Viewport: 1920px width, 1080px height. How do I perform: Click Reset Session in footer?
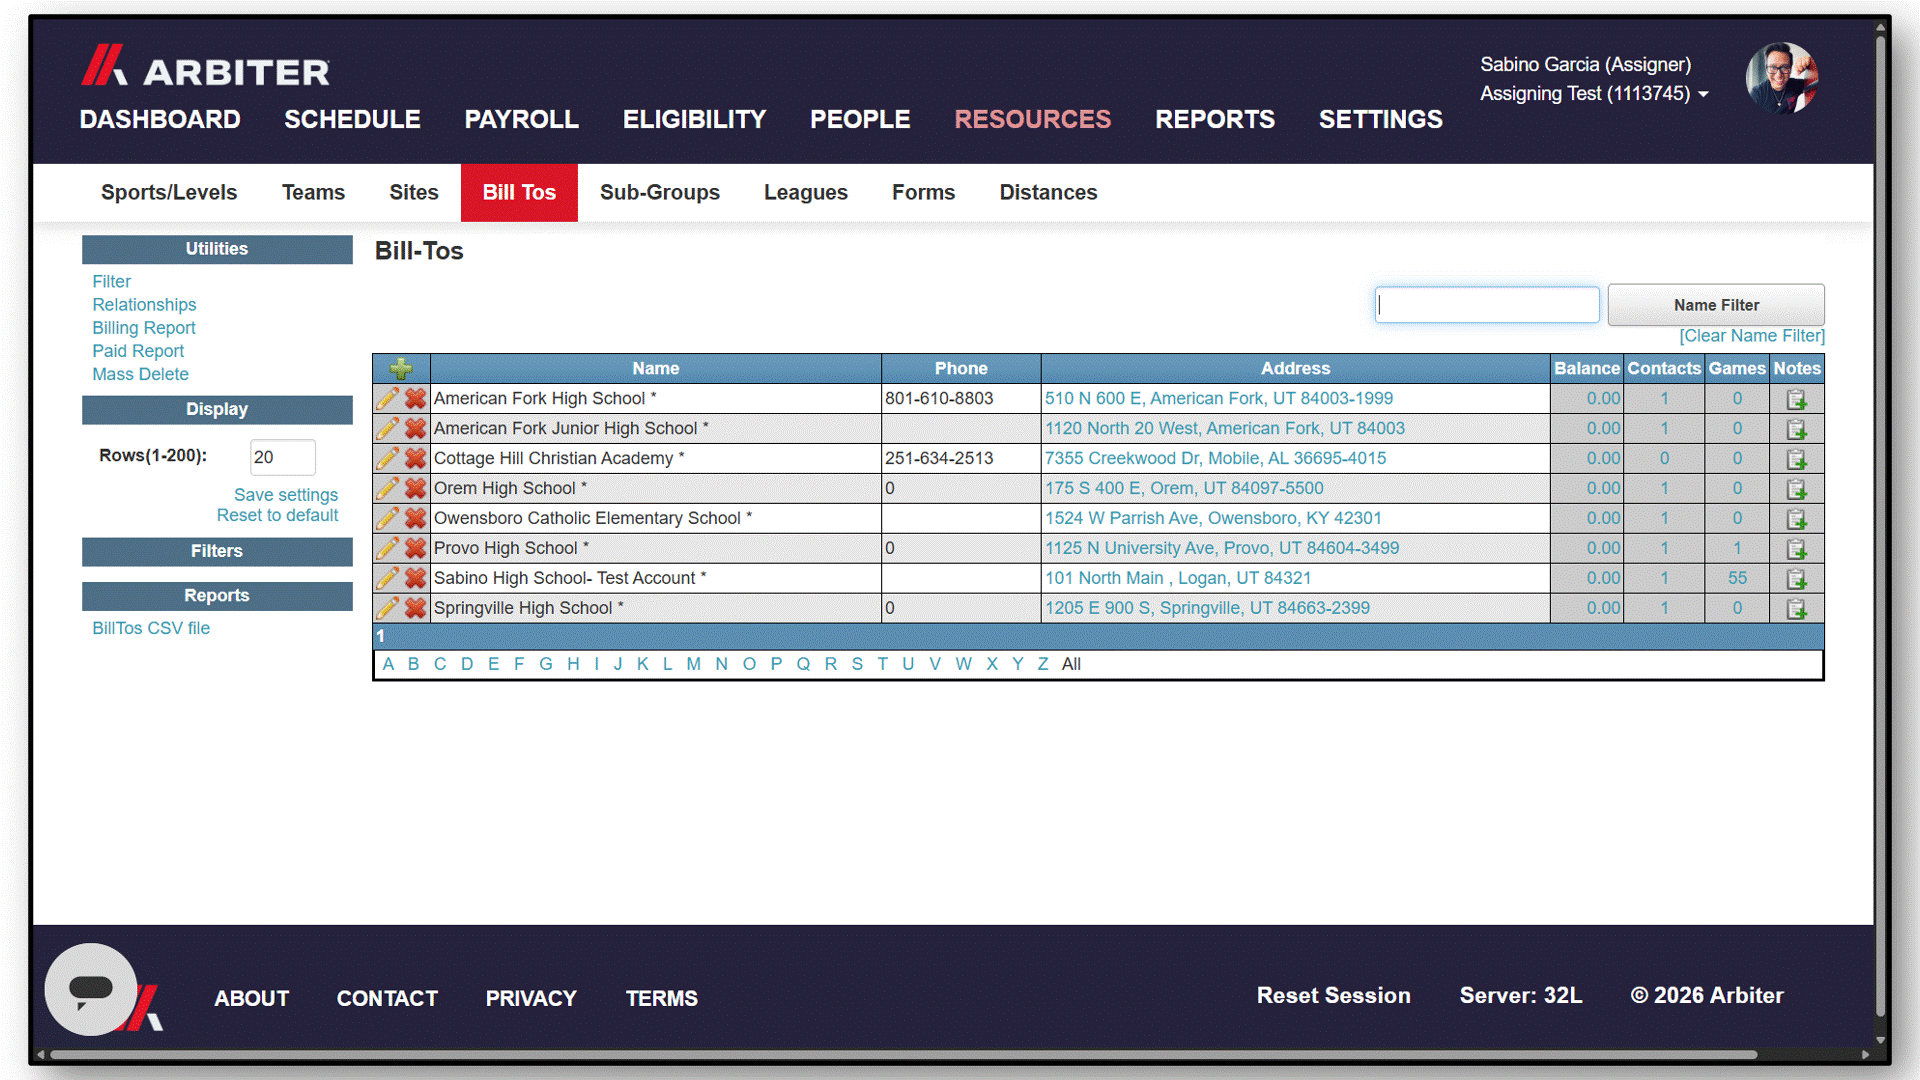(x=1333, y=996)
